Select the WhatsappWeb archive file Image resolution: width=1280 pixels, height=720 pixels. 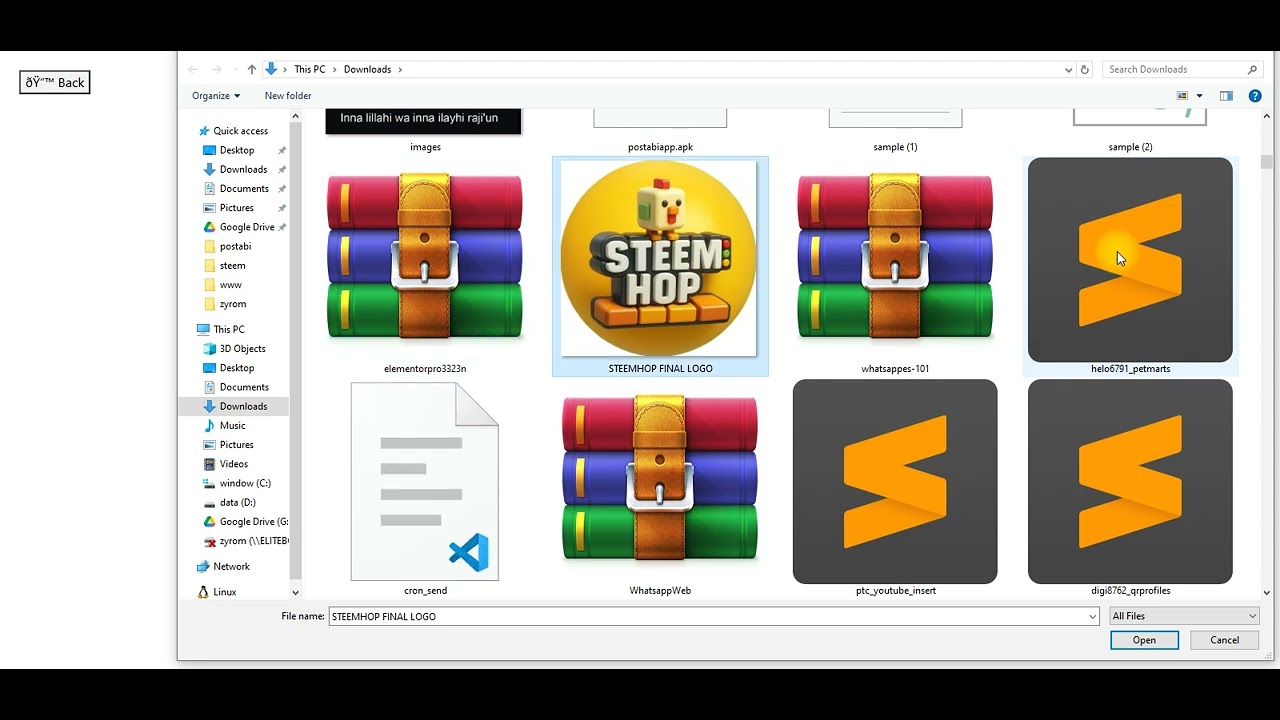[660, 488]
